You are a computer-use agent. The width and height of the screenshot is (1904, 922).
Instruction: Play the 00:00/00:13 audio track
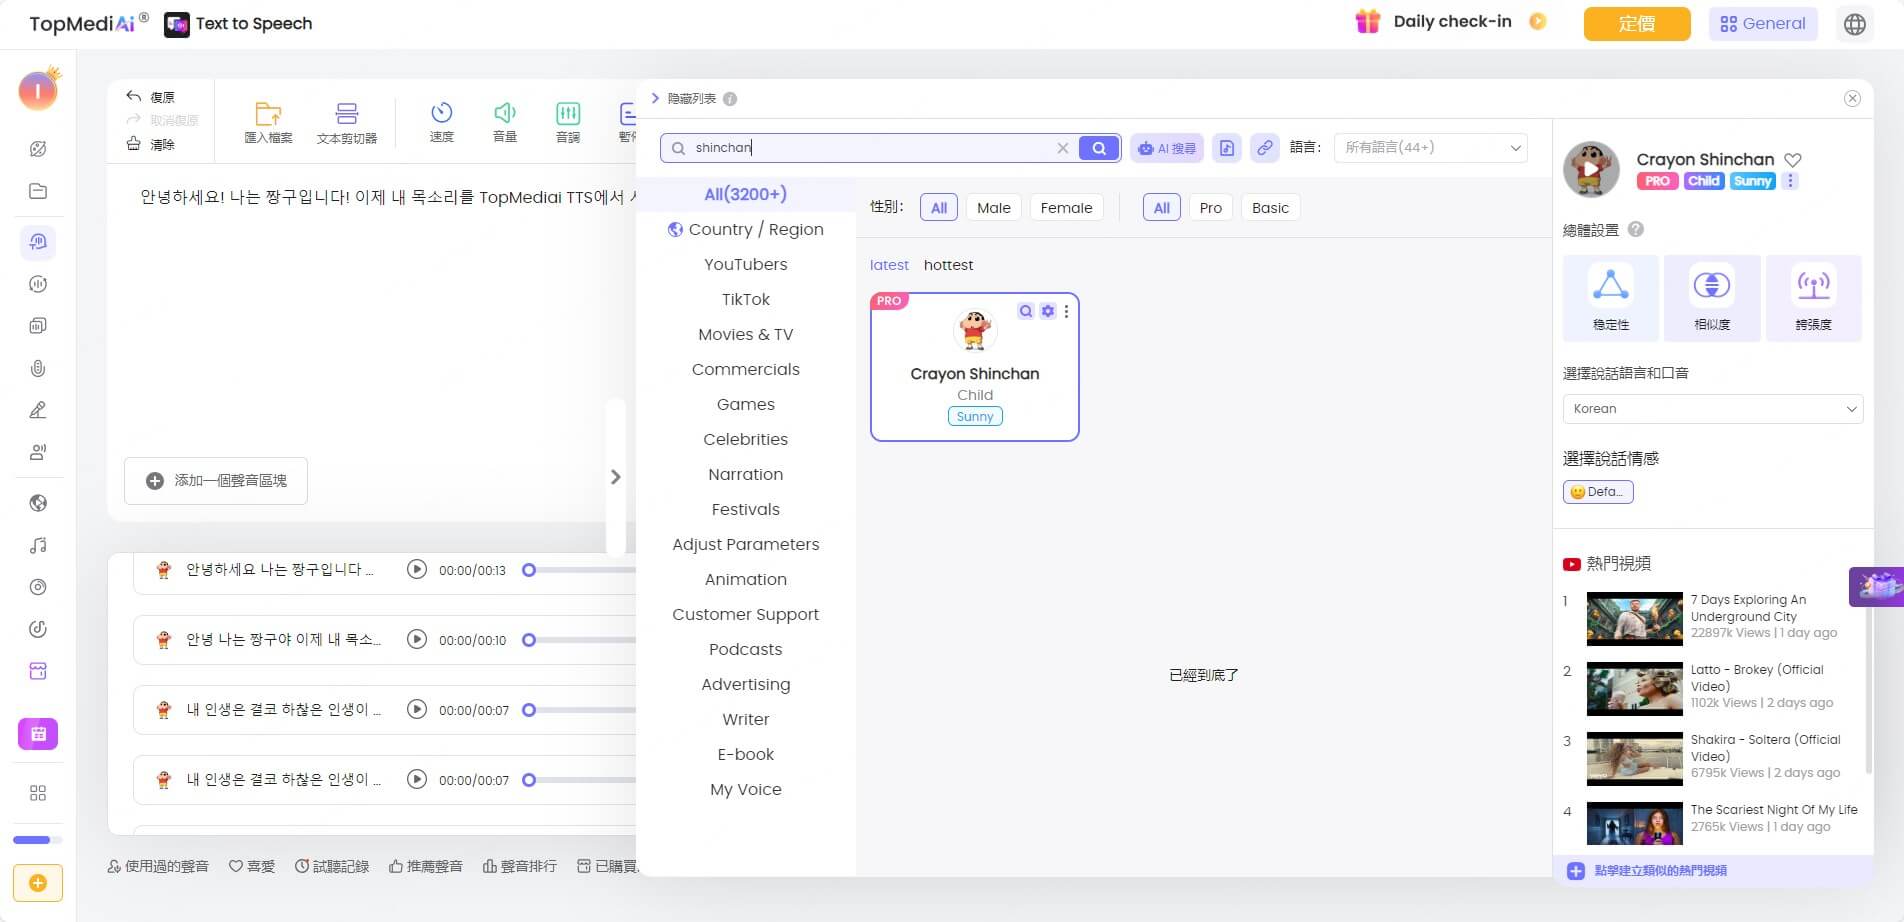(417, 570)
